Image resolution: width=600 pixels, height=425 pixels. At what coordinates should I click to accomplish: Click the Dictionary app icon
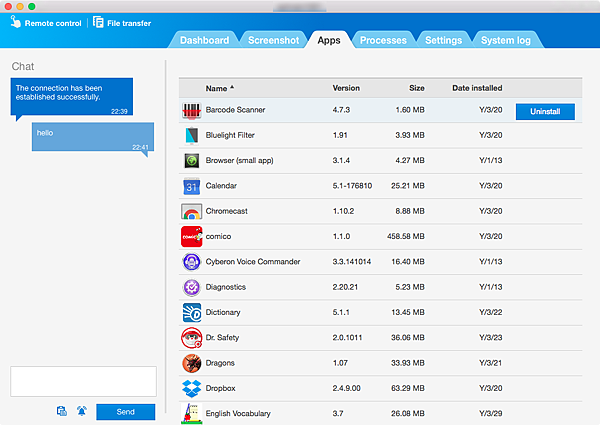point(191,313)
